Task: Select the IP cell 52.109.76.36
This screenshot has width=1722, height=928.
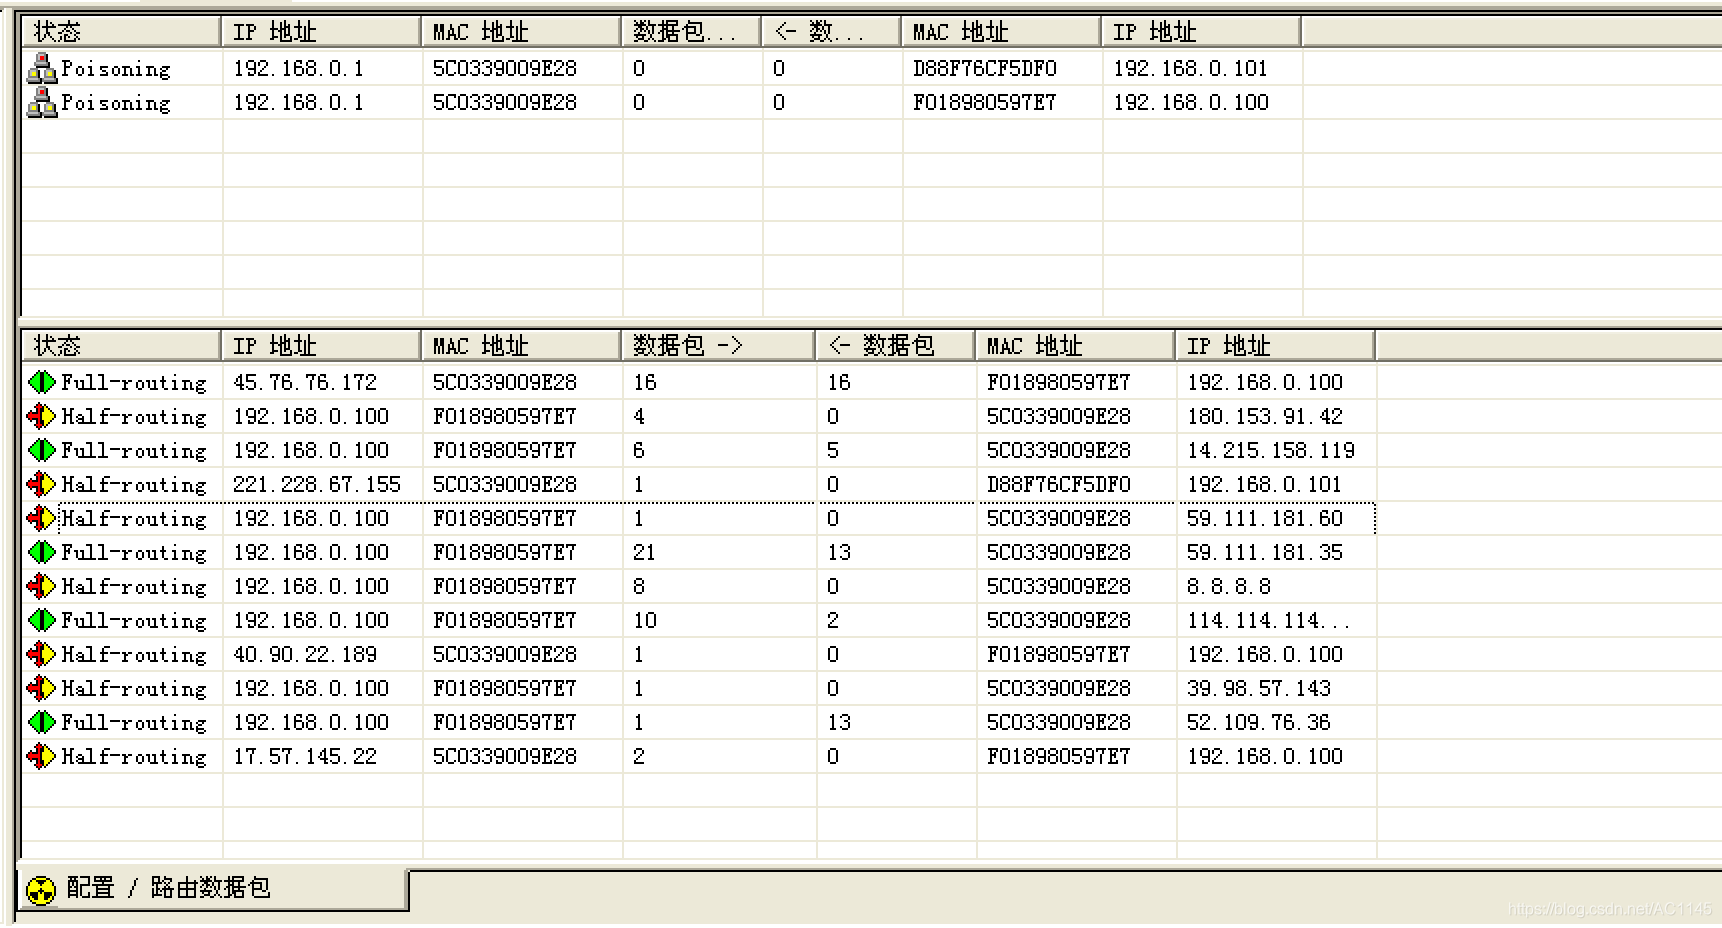Action: 1259,722
